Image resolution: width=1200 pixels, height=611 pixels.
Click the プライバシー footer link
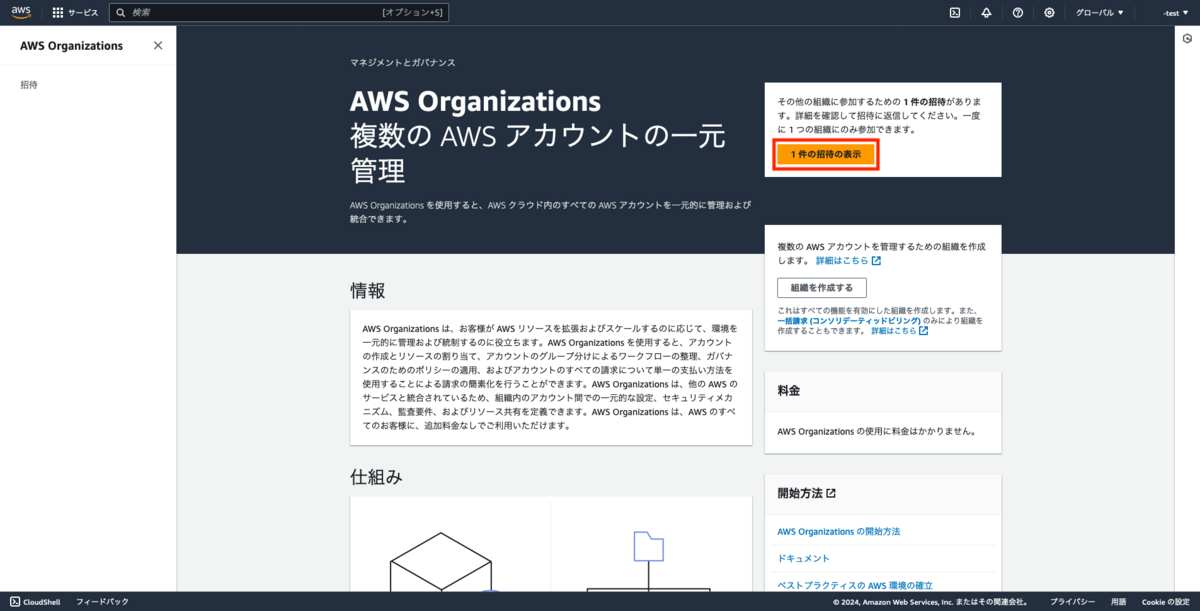(x=1072, y=602)
